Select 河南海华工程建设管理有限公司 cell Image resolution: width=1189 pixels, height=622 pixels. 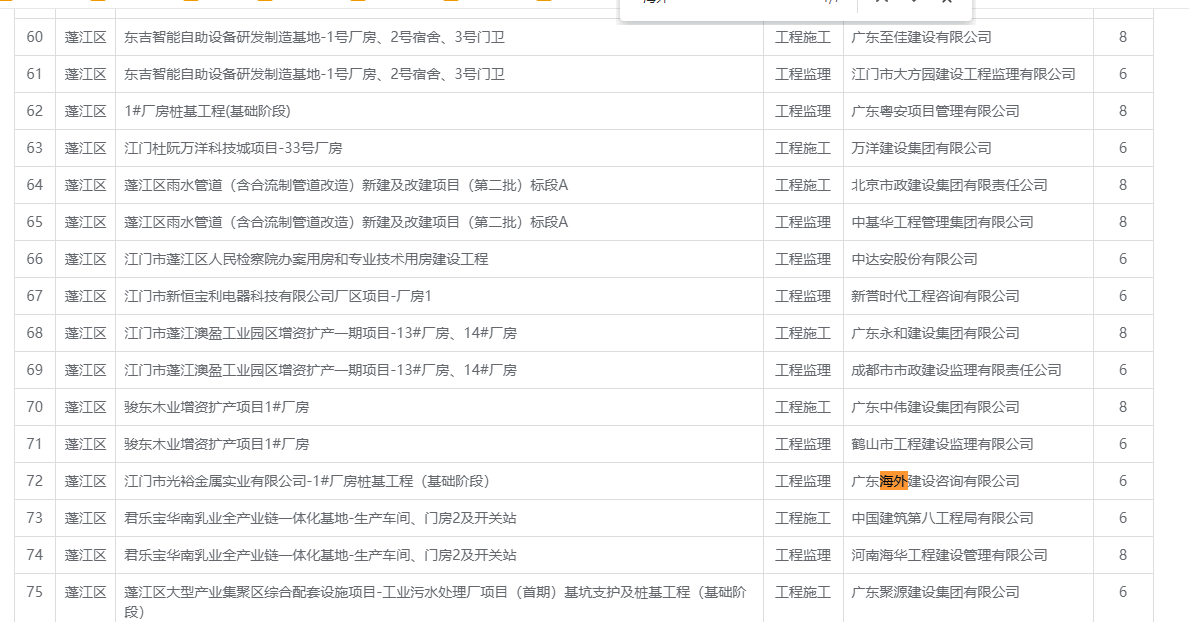point(948,555)
